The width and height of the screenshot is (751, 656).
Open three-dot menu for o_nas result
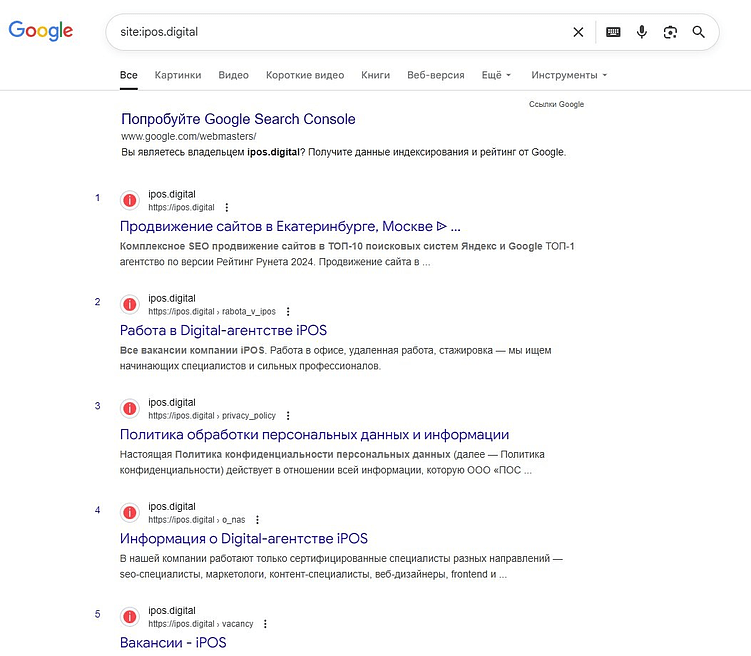coord(257,520)
